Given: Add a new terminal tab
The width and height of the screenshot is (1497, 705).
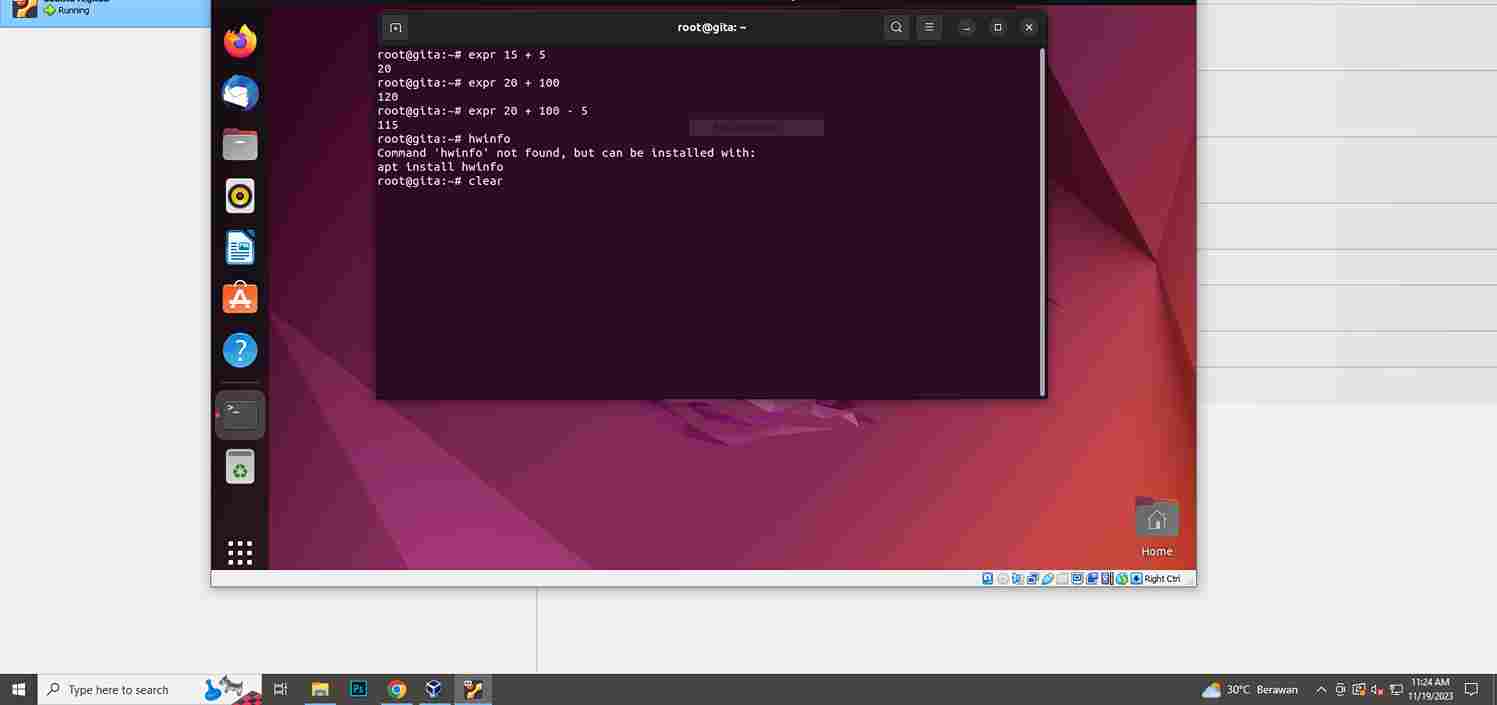Looking at the screenshot, I should coord(396,27).
